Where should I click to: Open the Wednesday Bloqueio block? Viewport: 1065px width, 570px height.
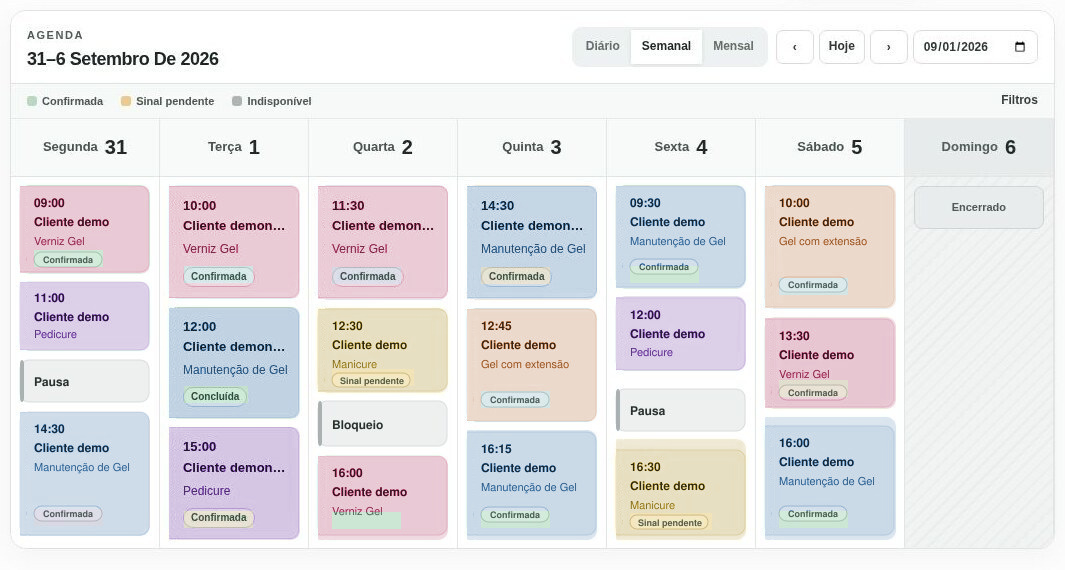(x=382, y=424)
